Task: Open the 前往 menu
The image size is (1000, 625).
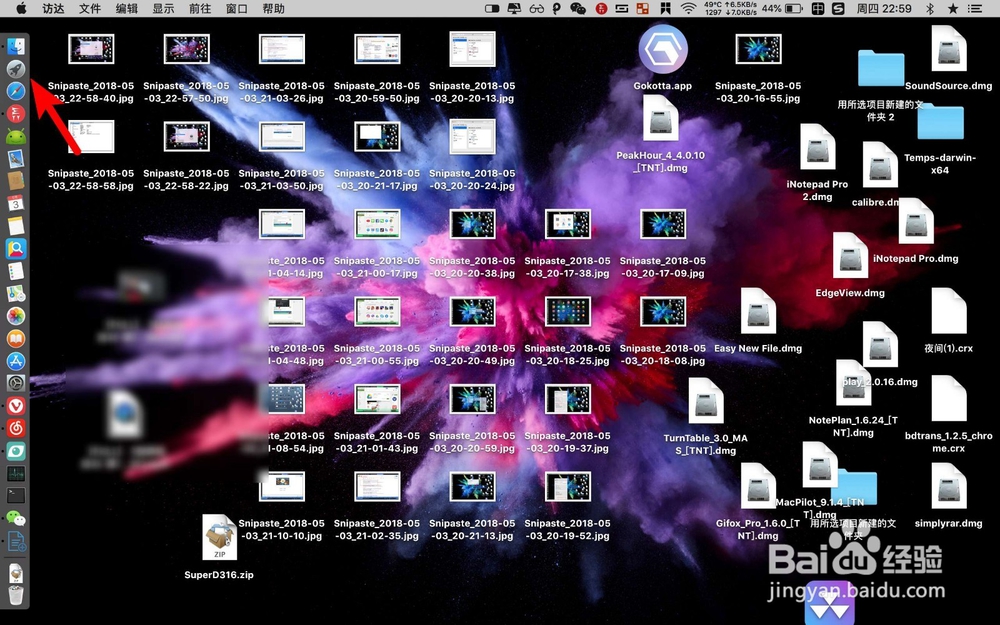Action: (x=200, y=8)
